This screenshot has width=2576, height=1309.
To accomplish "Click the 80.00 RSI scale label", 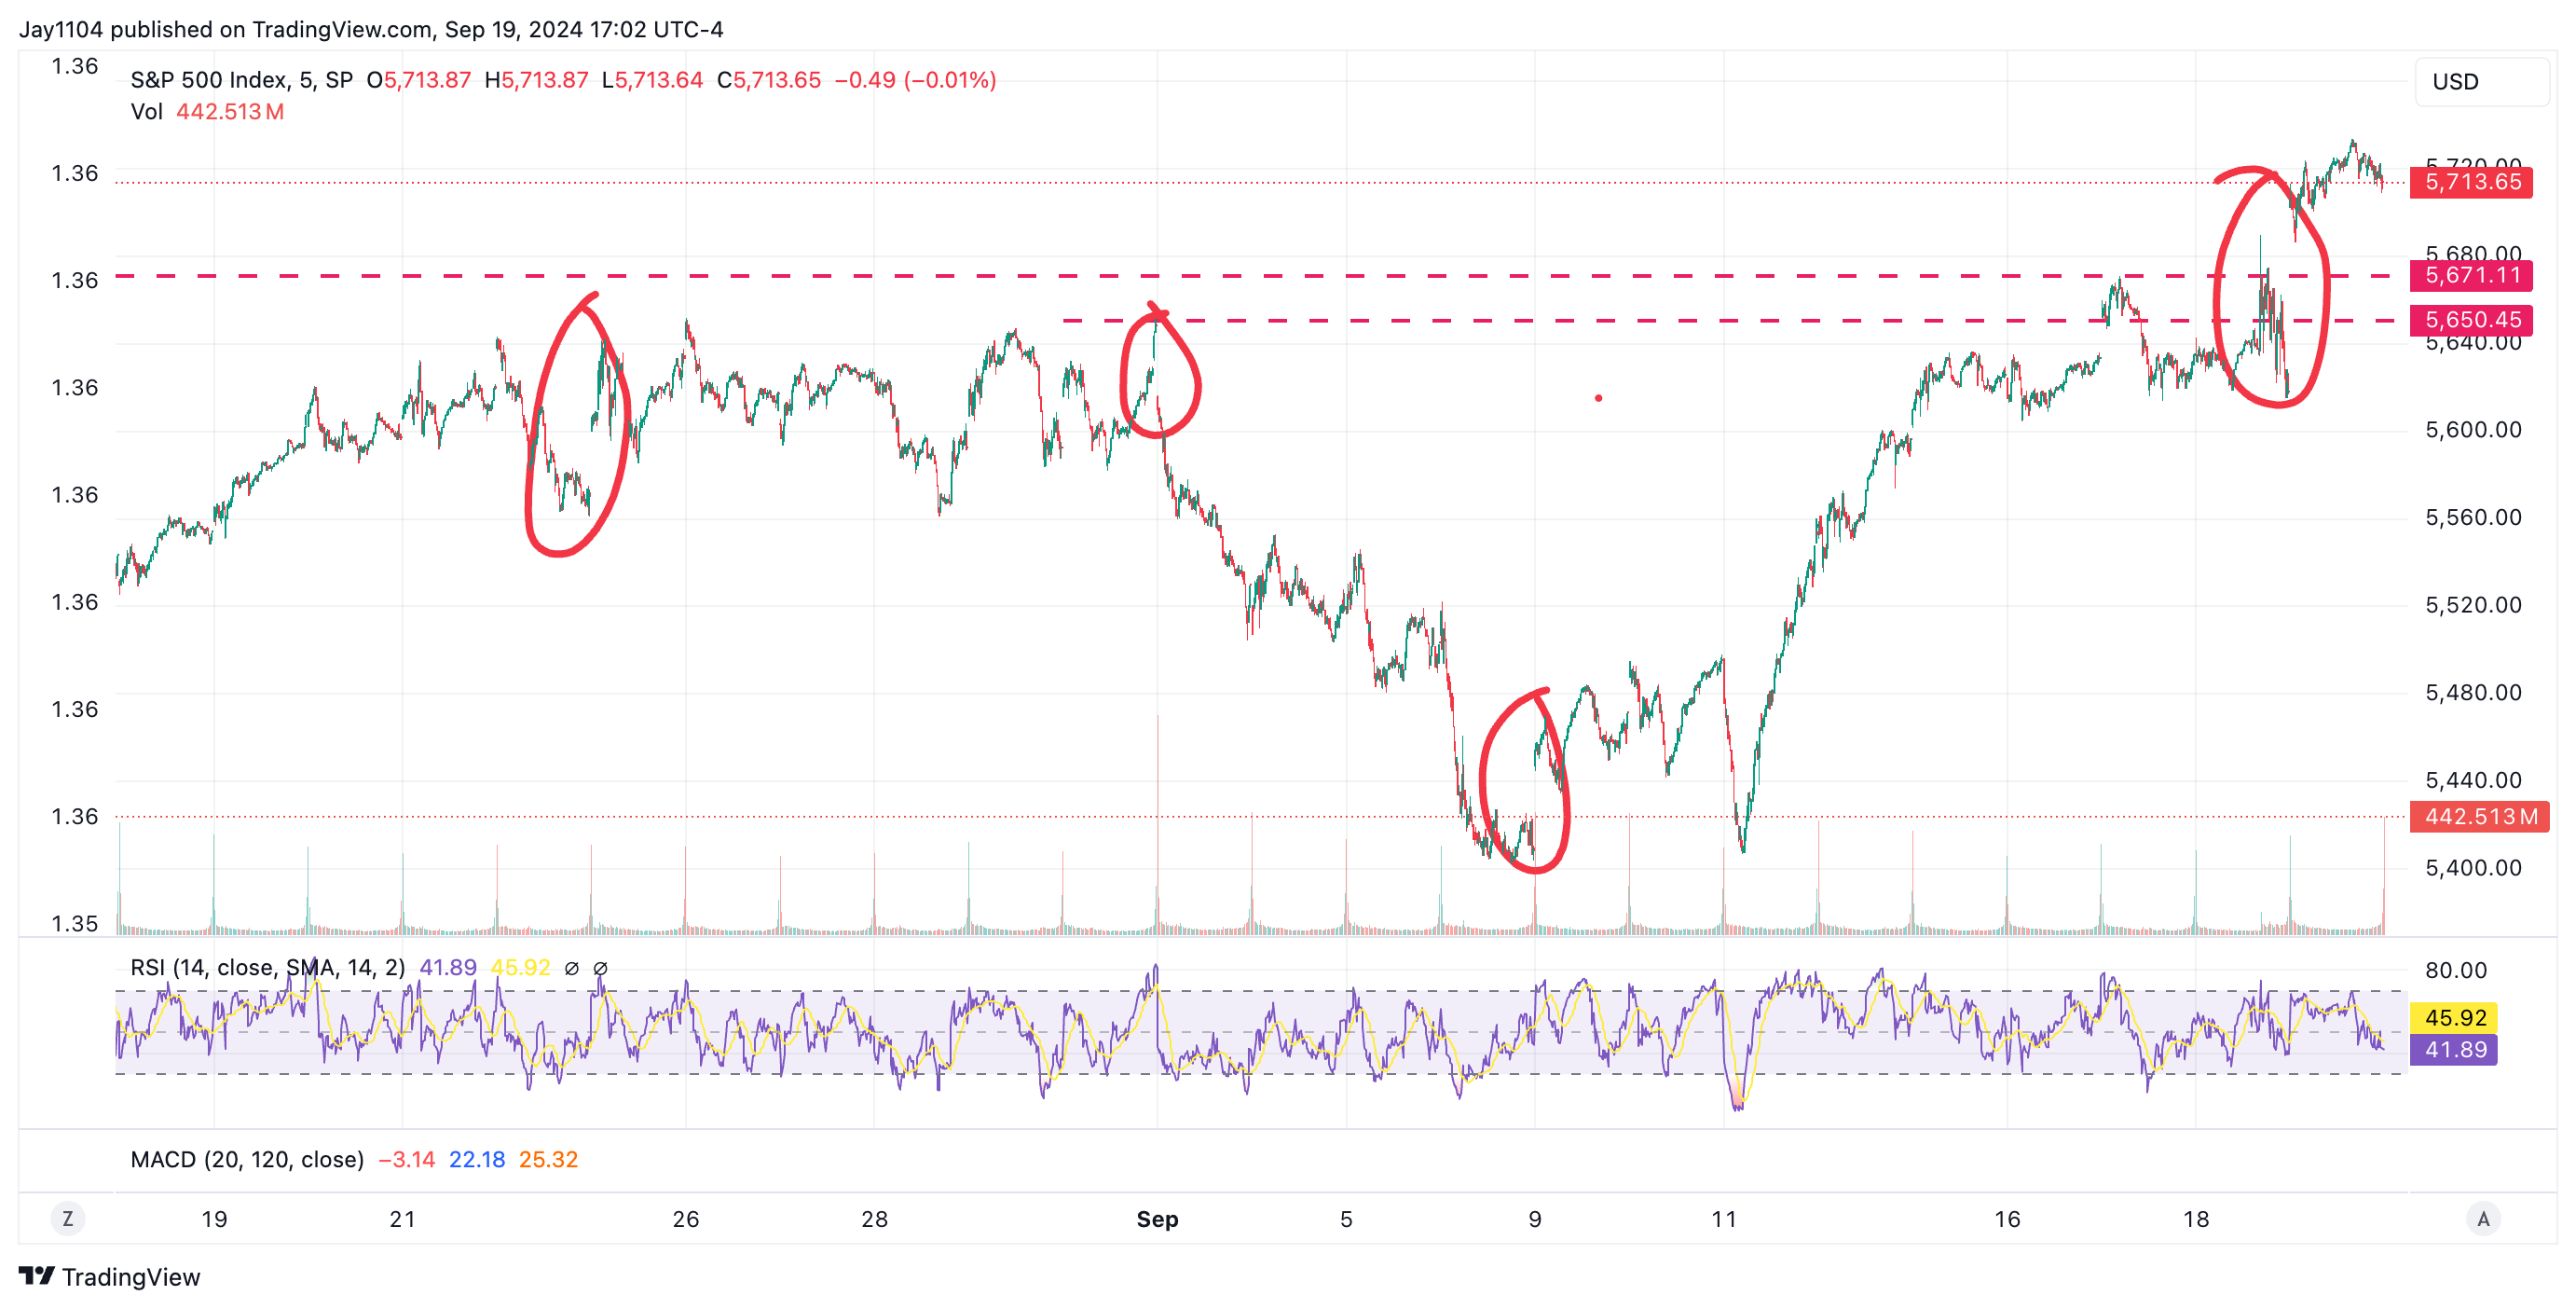I will coord(2456,970).
